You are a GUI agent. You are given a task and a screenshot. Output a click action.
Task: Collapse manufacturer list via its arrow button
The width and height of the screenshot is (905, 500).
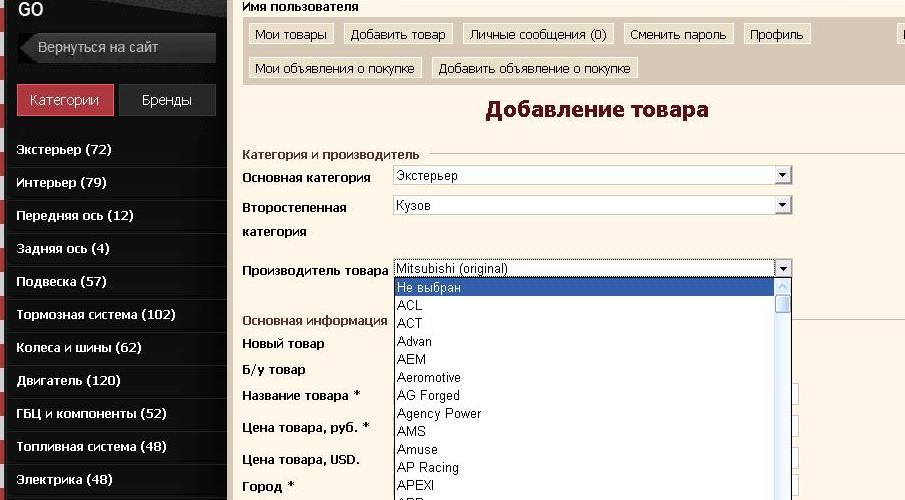(x=783, y=268)
